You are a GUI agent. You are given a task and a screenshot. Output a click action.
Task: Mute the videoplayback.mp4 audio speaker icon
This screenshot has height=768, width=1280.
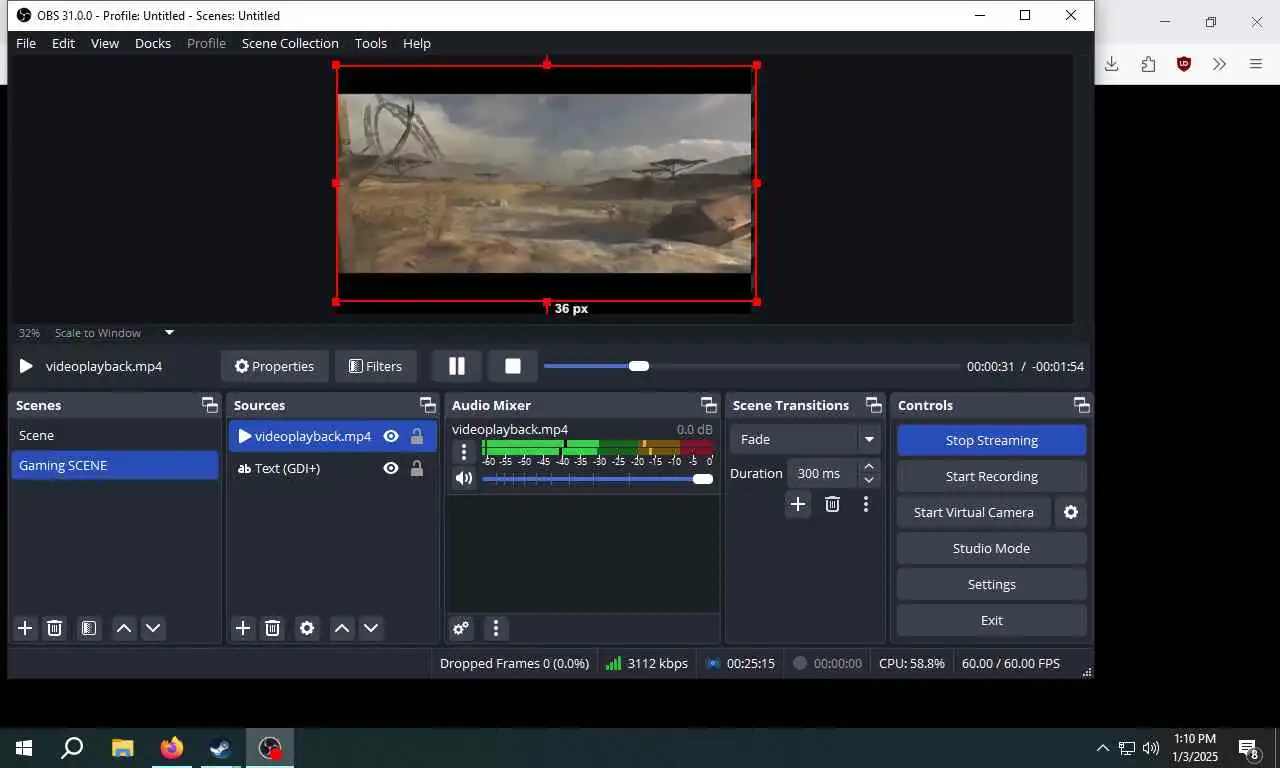tap(464, 478)
